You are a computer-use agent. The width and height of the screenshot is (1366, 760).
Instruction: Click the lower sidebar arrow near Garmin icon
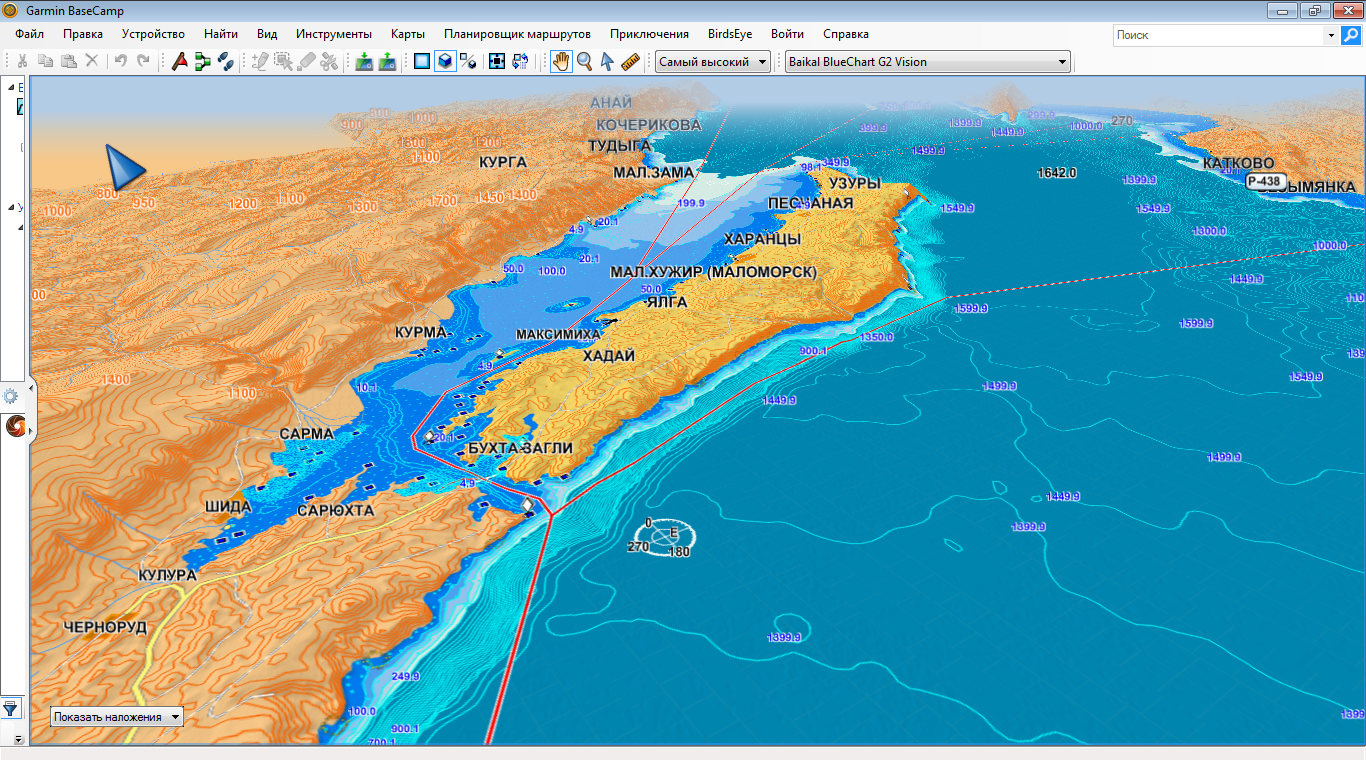[x=29, y=431]
